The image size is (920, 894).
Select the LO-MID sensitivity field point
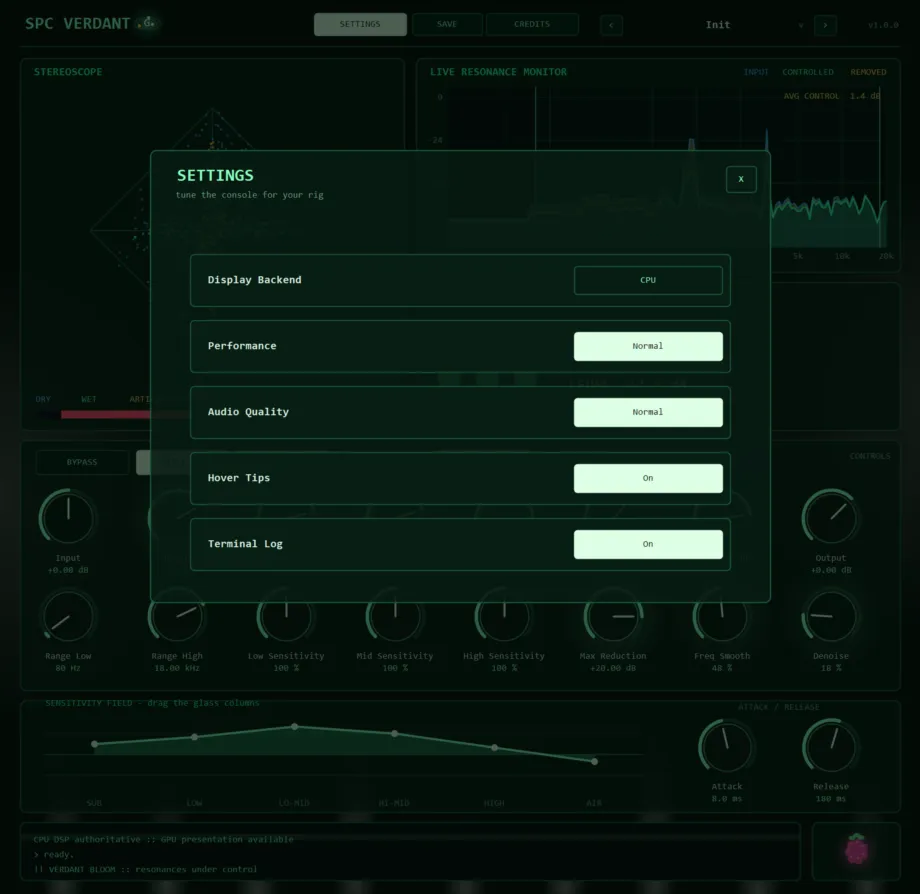[x=295, y=727]
